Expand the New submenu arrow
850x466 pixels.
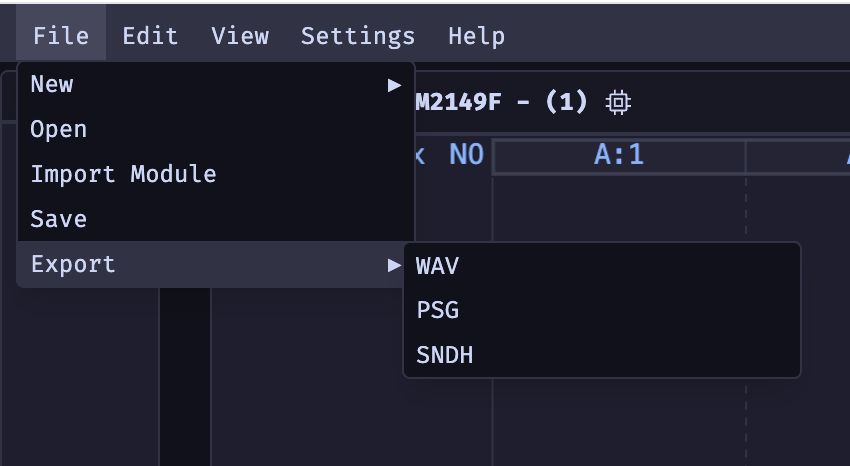(395, 85)
